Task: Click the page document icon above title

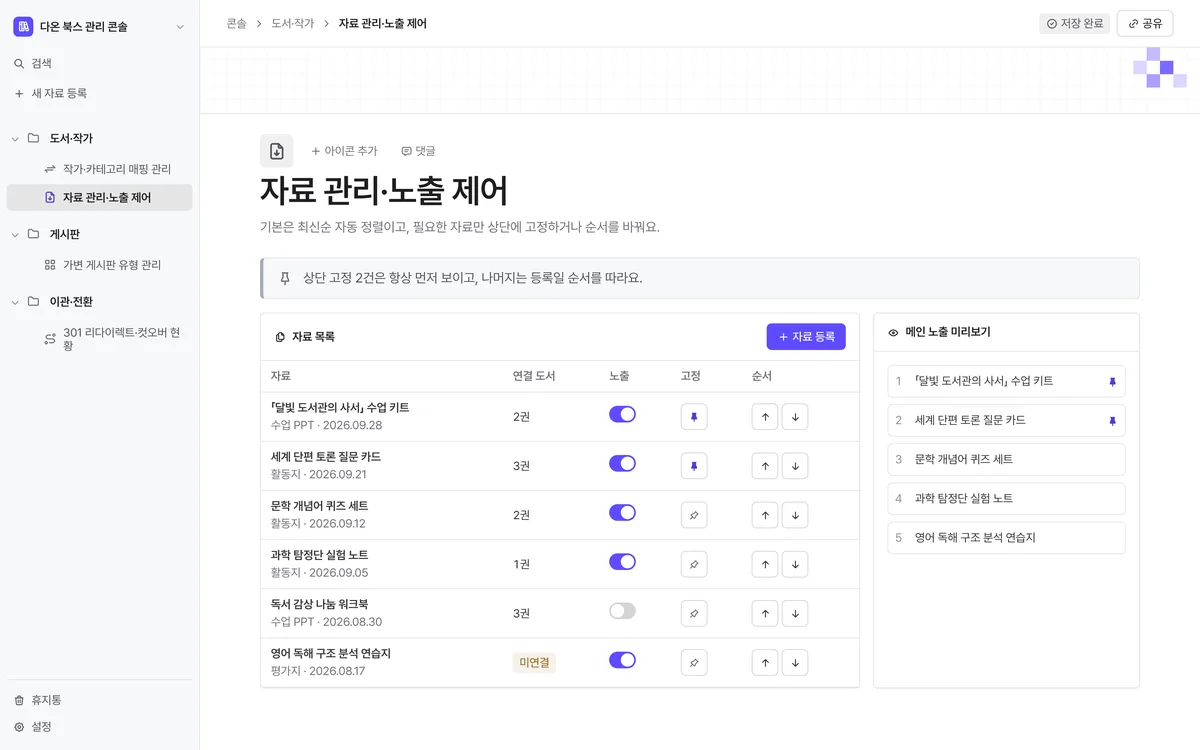Action: point(277,151)
